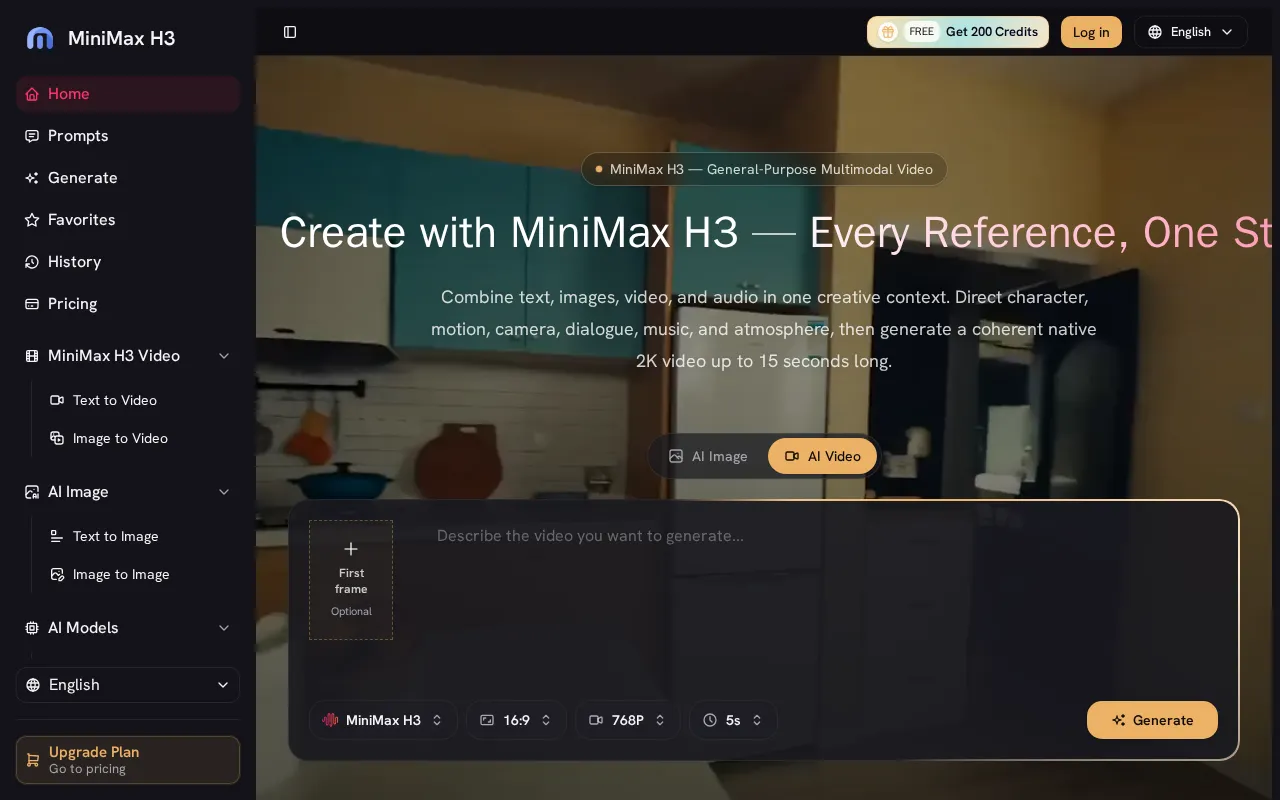This screenshot has height=800, width=1280.
Task: Click the Image to Image icon
Action: [57, 574]
